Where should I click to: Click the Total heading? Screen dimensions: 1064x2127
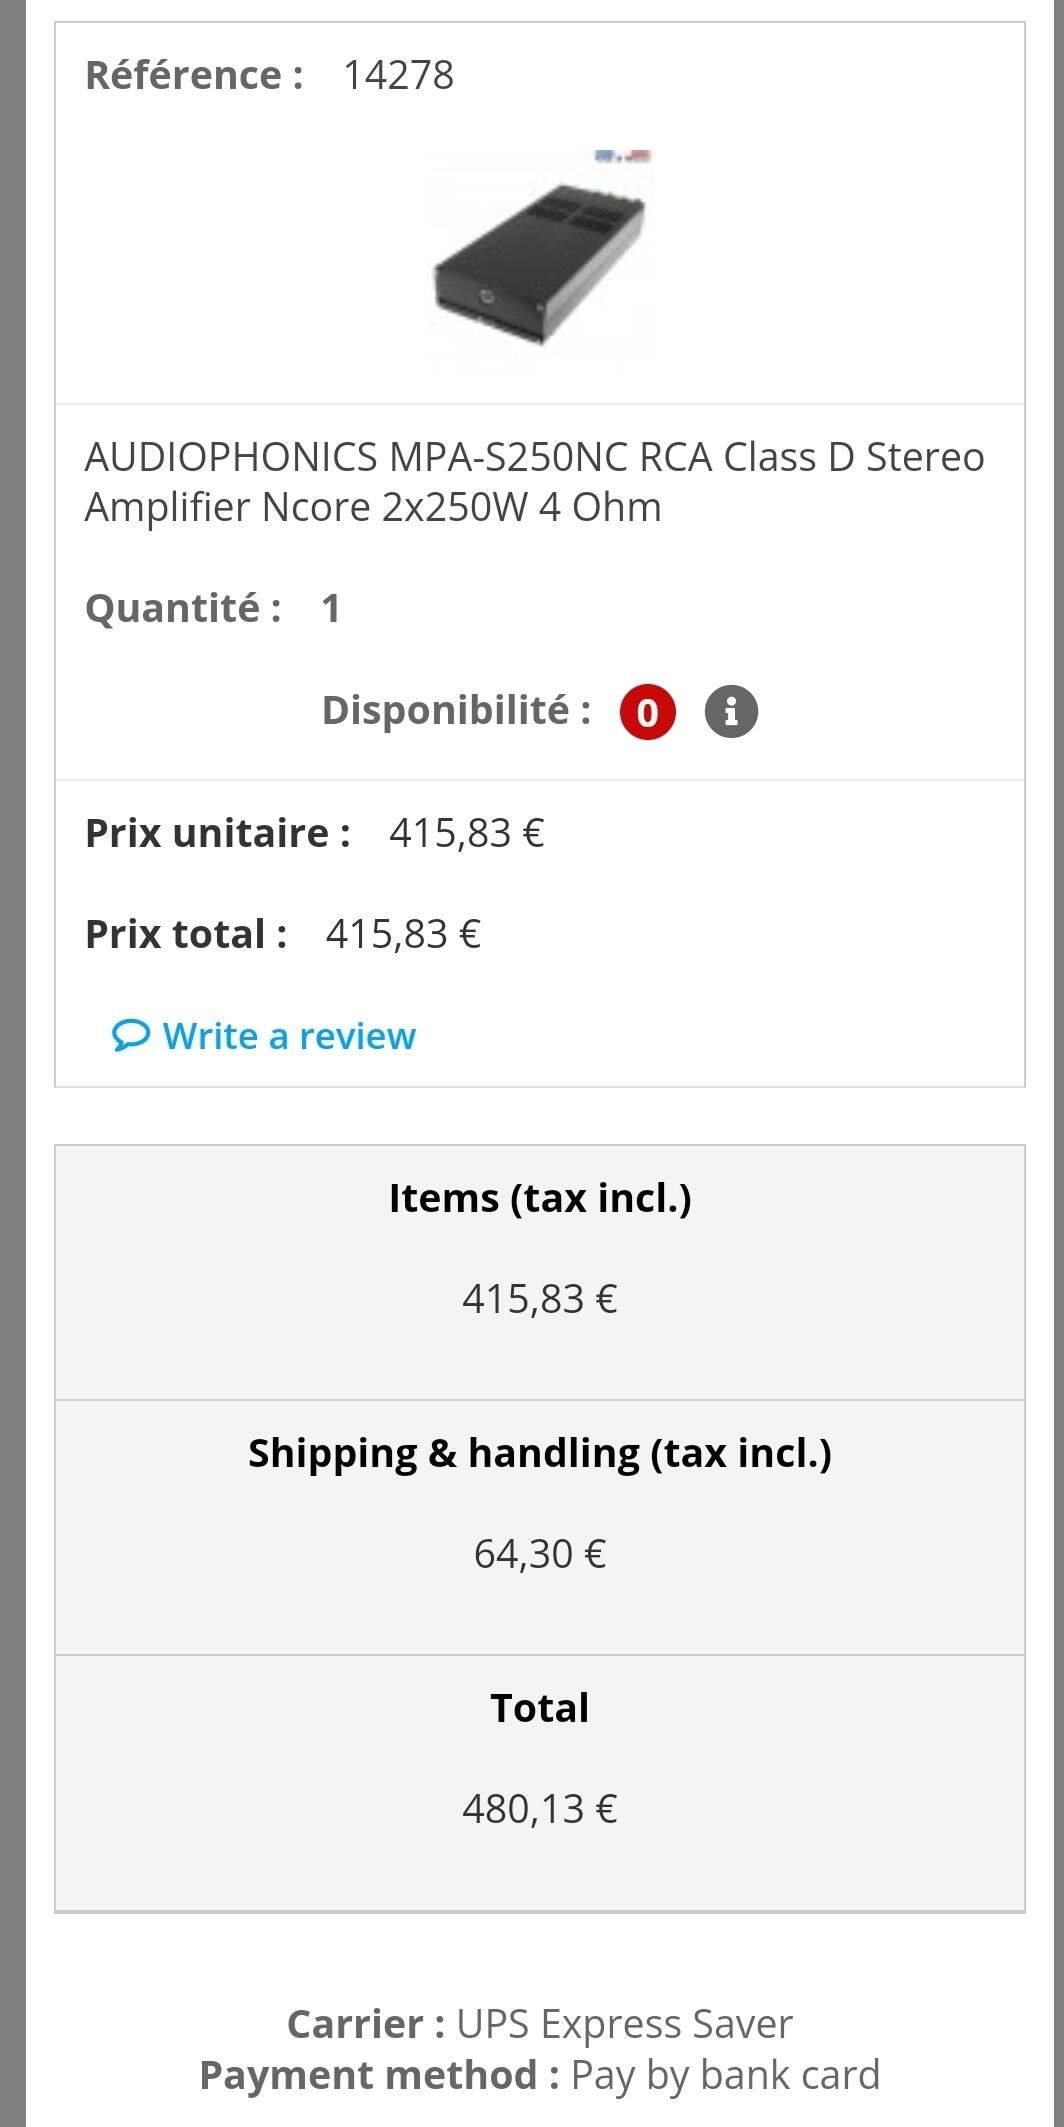540,1708
